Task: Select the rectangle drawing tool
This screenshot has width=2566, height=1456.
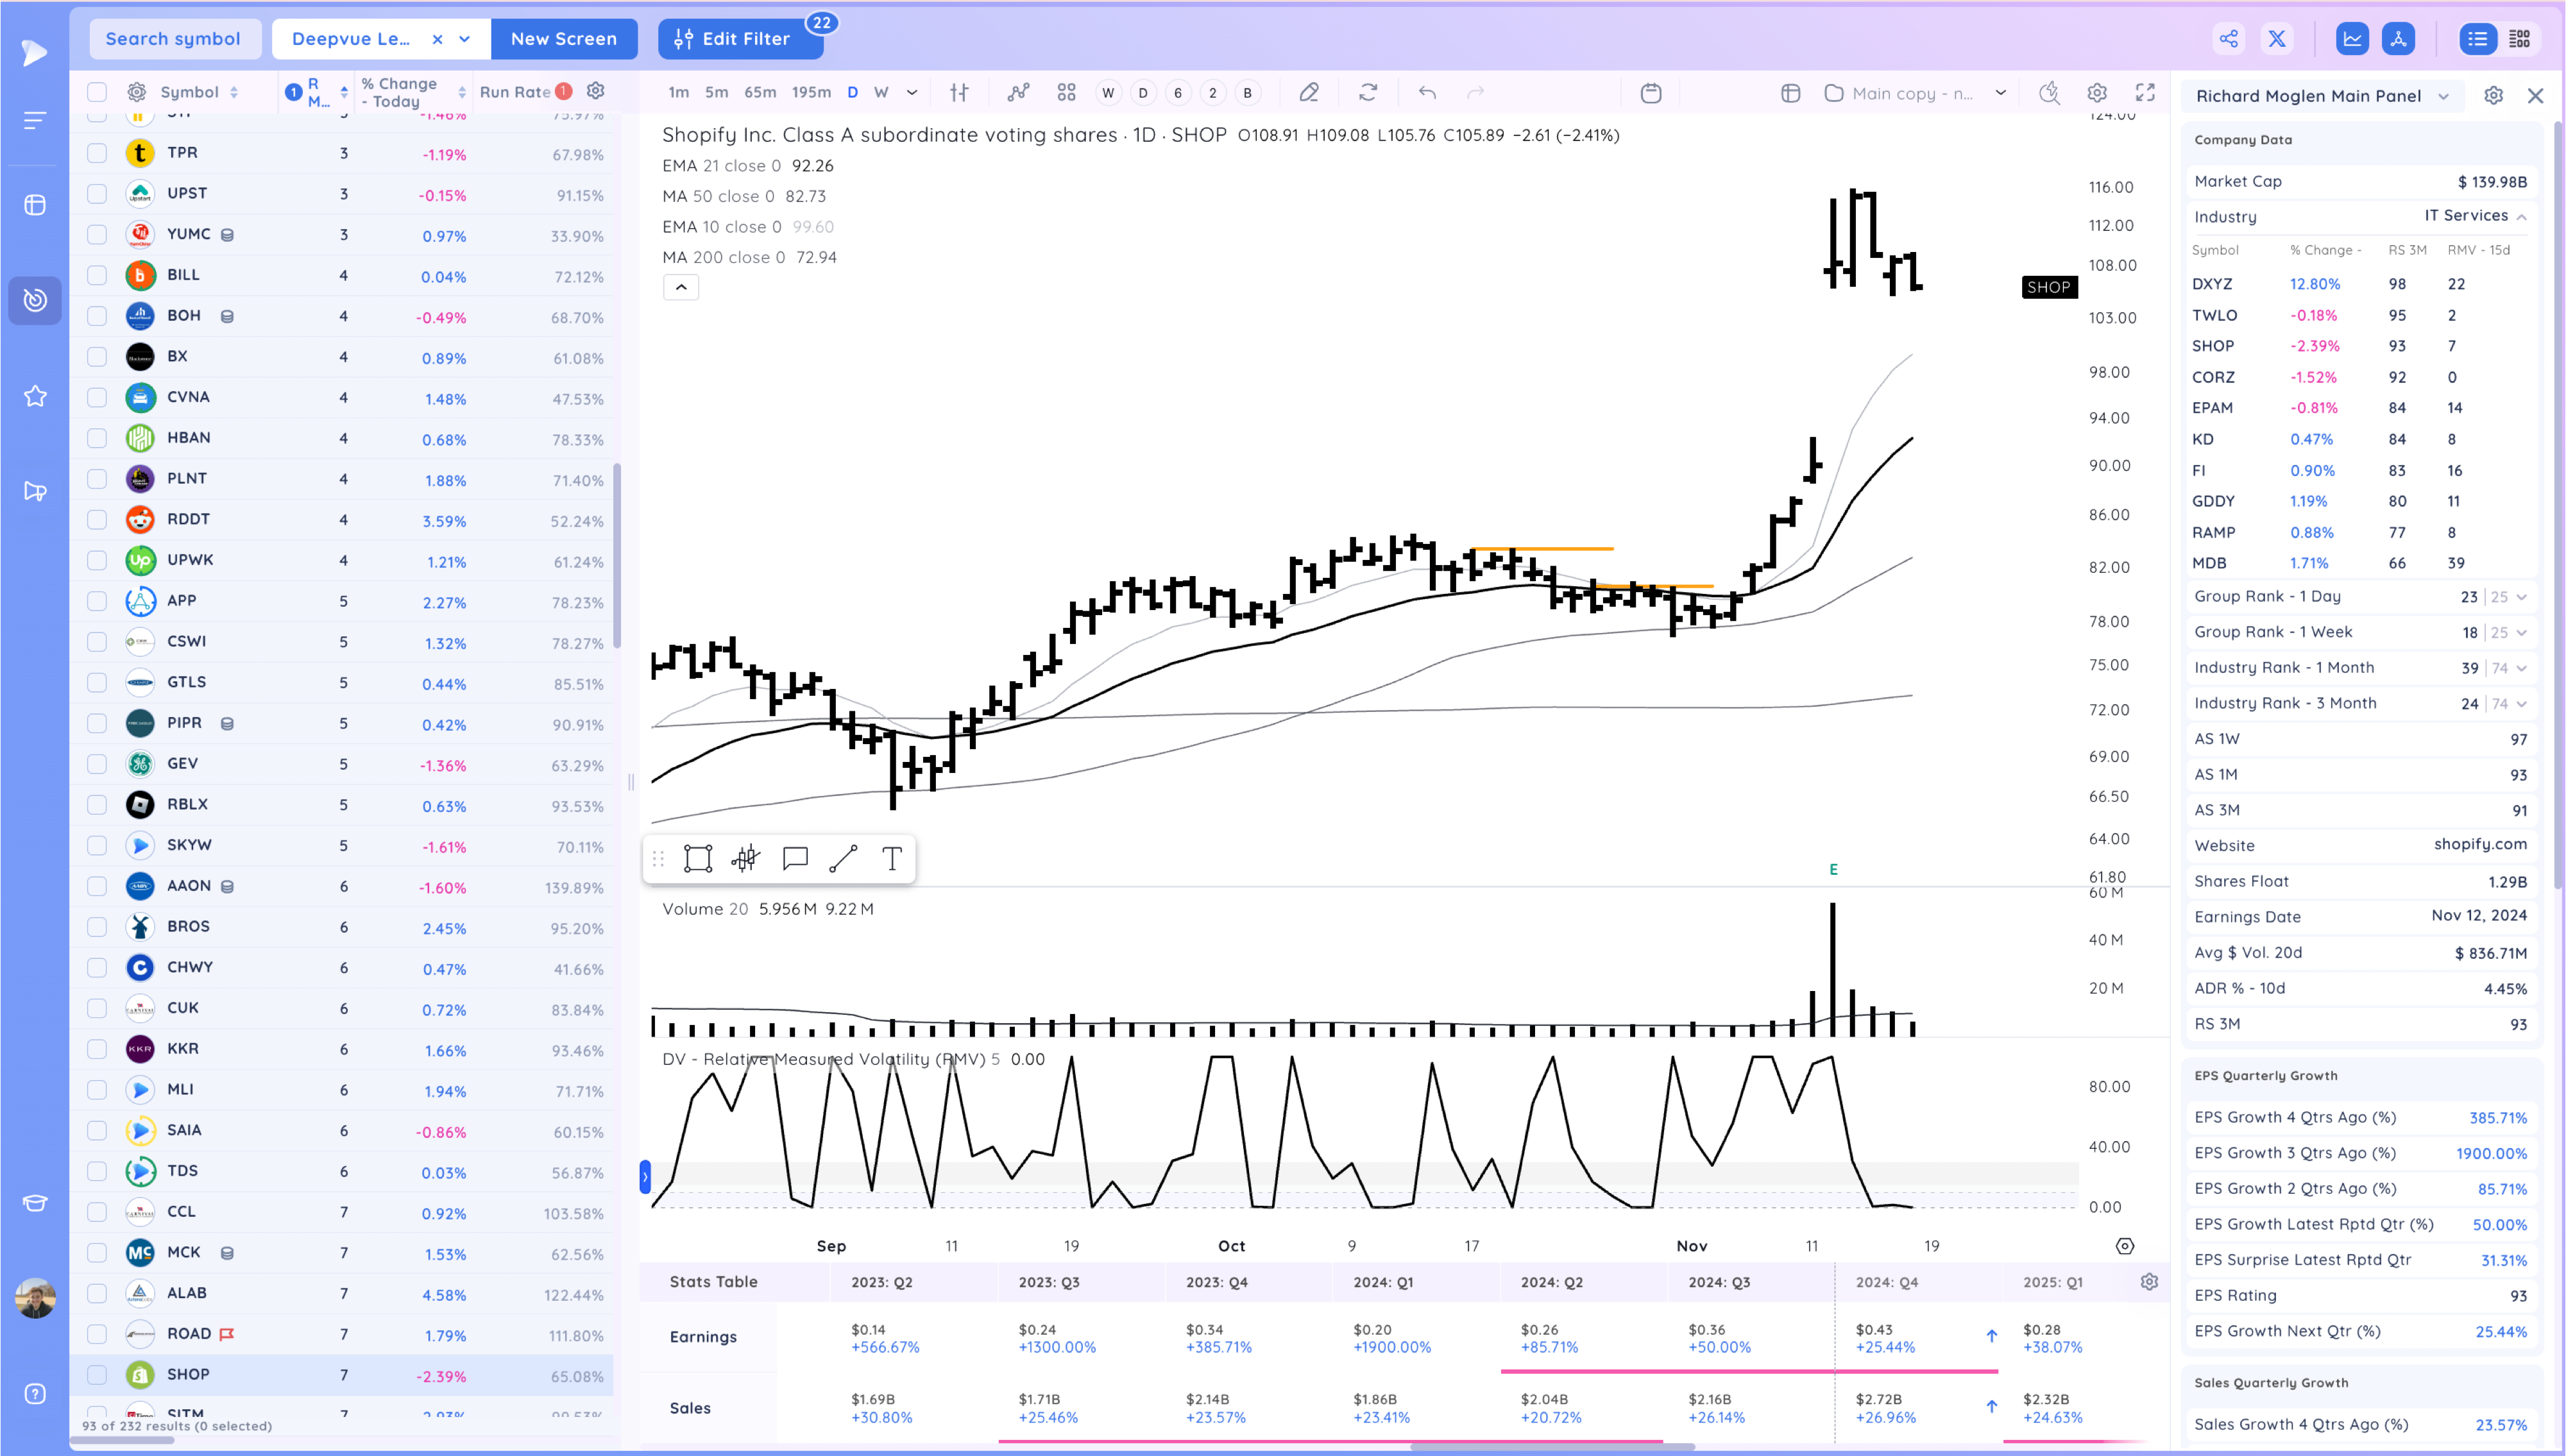Action: 698,858
